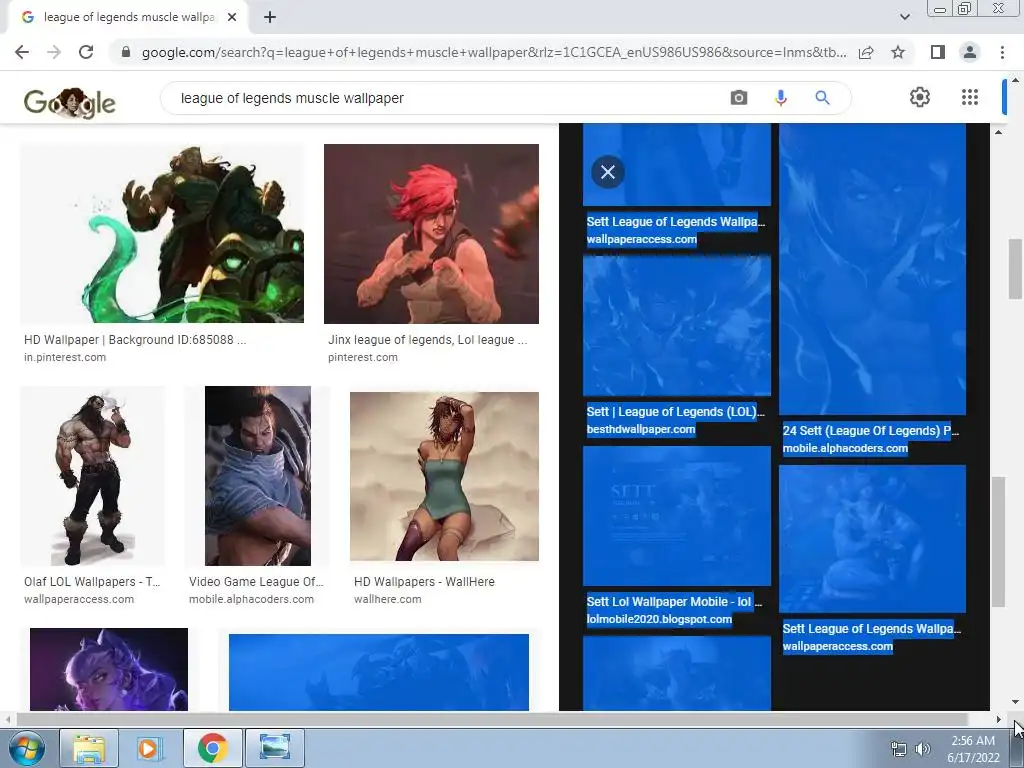Open the besthdwallpaper Sett related image
1024x768 pixels.
coord(677,326)
